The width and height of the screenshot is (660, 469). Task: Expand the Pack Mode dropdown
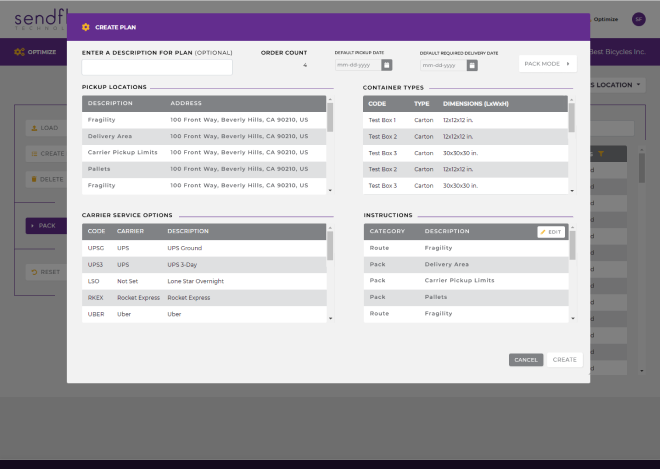pos(547,64)
